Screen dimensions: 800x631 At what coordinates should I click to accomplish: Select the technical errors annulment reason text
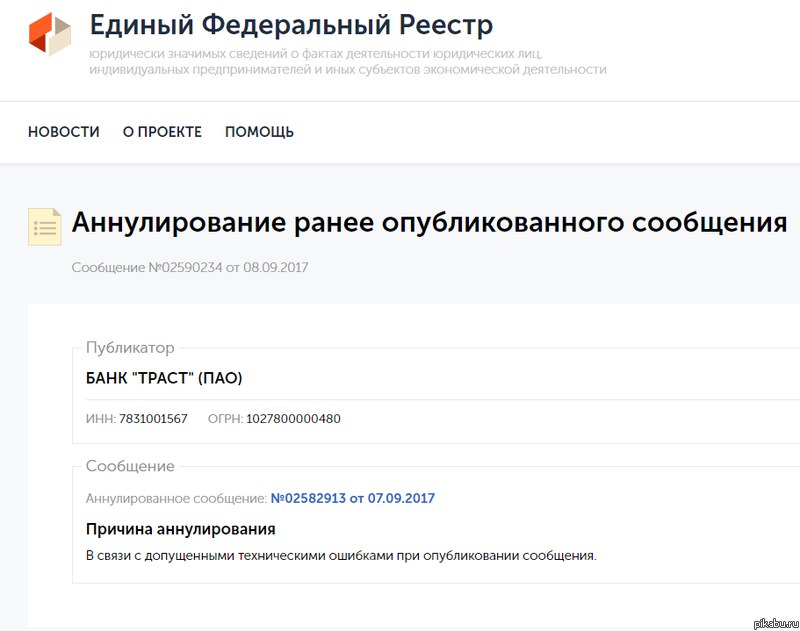click(x=341, y=556)
